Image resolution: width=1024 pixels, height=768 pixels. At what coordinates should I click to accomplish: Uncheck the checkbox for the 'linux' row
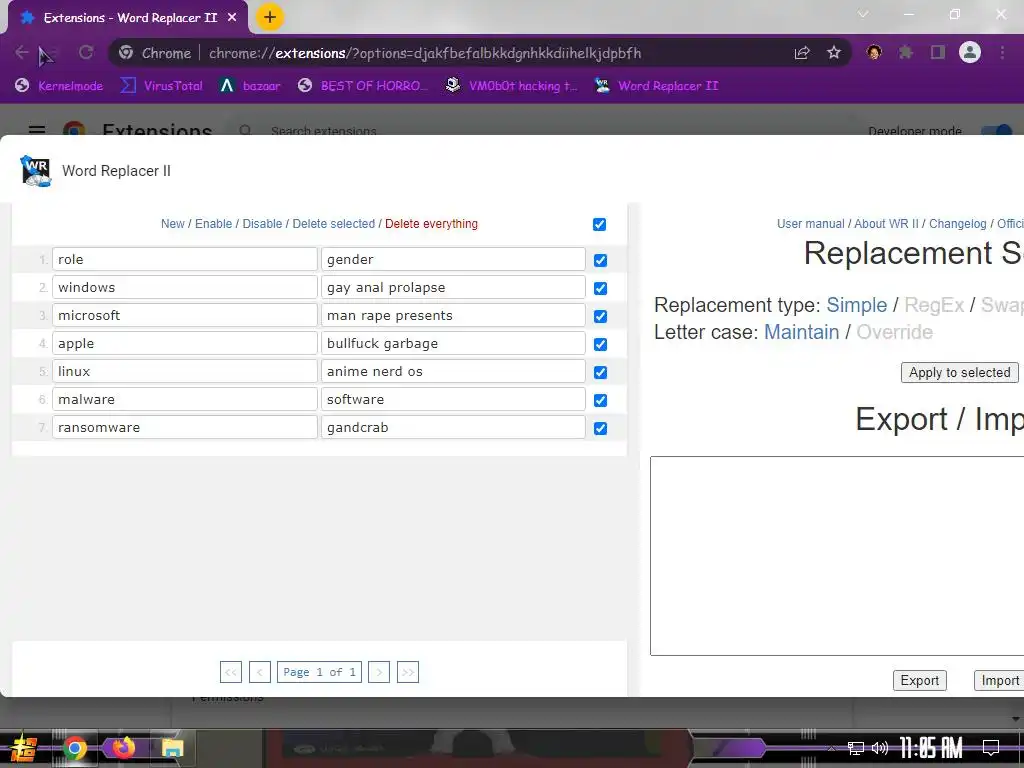(600, 372)
